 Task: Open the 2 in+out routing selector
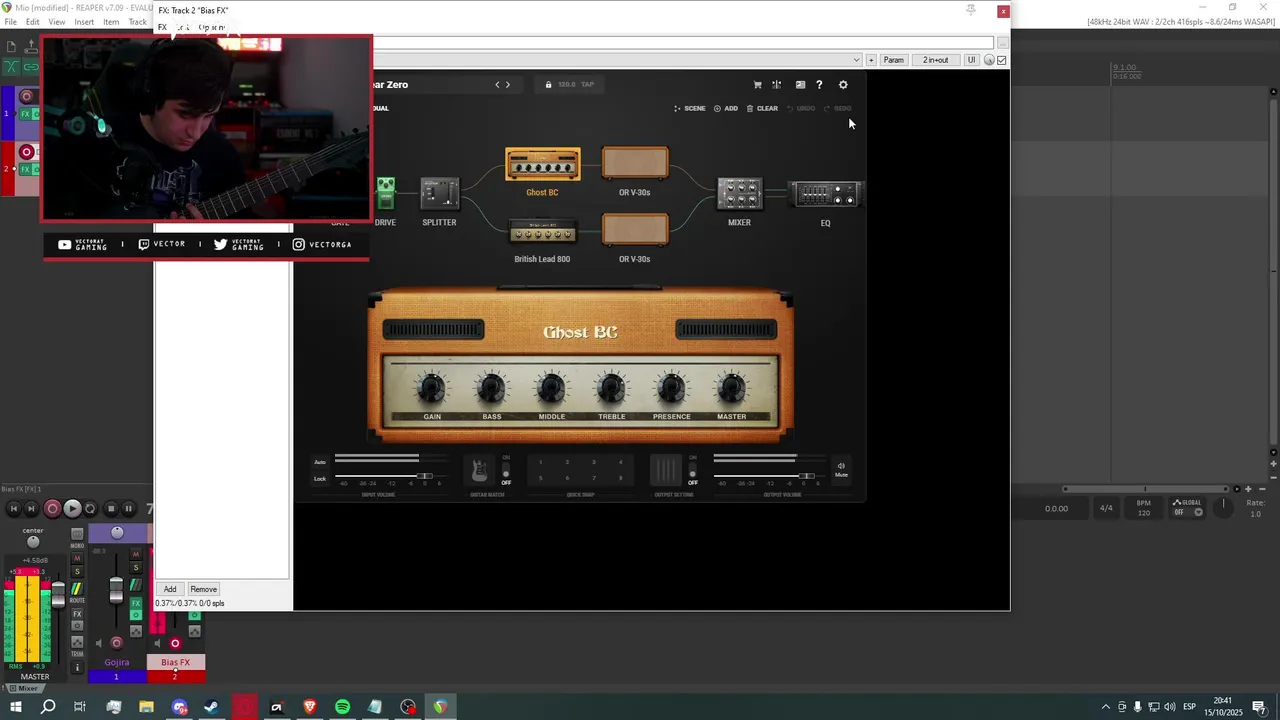935,60
